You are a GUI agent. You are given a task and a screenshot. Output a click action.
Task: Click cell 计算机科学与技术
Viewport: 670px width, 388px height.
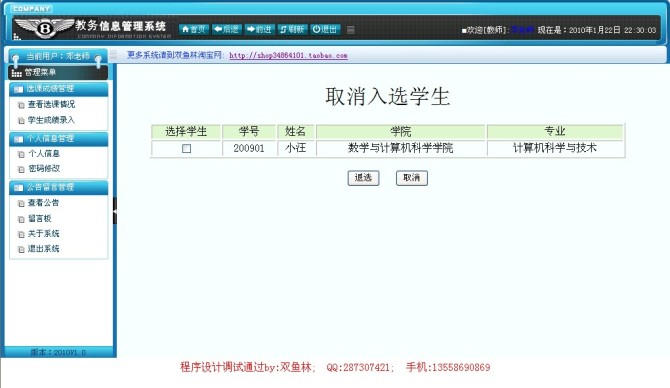(555, 148)
